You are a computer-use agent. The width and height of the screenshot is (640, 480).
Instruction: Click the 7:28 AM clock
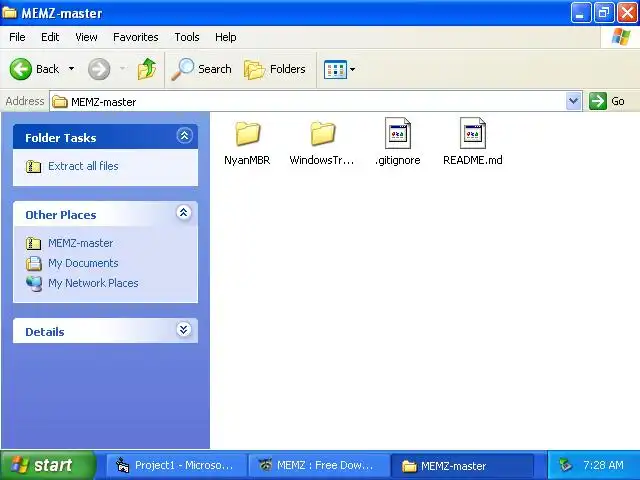(603, 465)
